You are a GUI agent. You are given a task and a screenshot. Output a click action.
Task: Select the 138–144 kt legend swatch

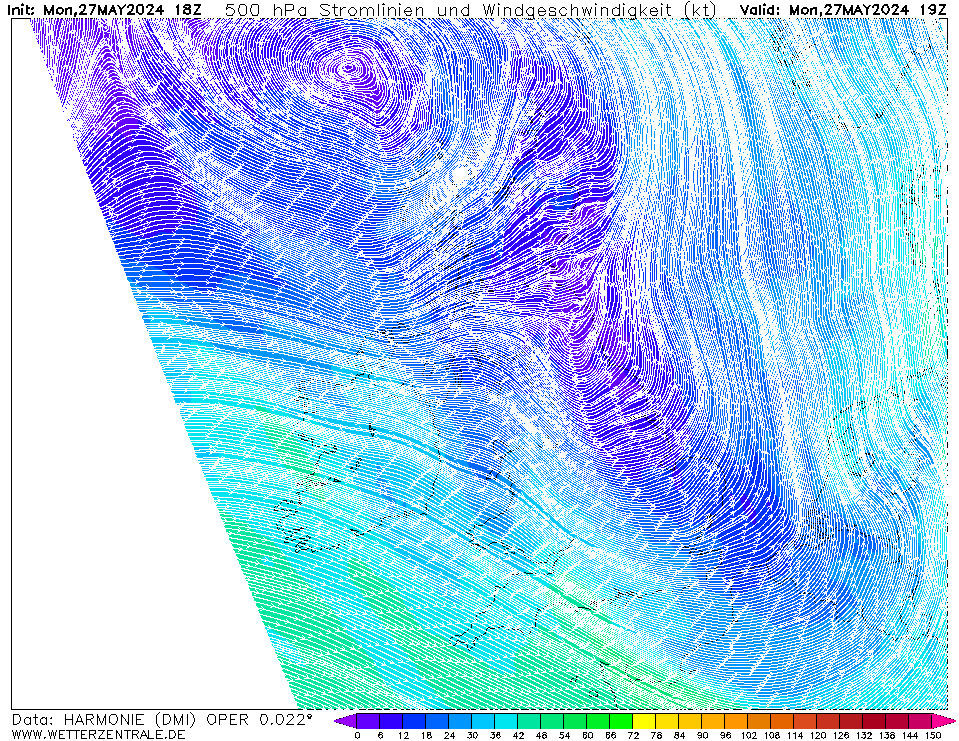tap(897, 721)
